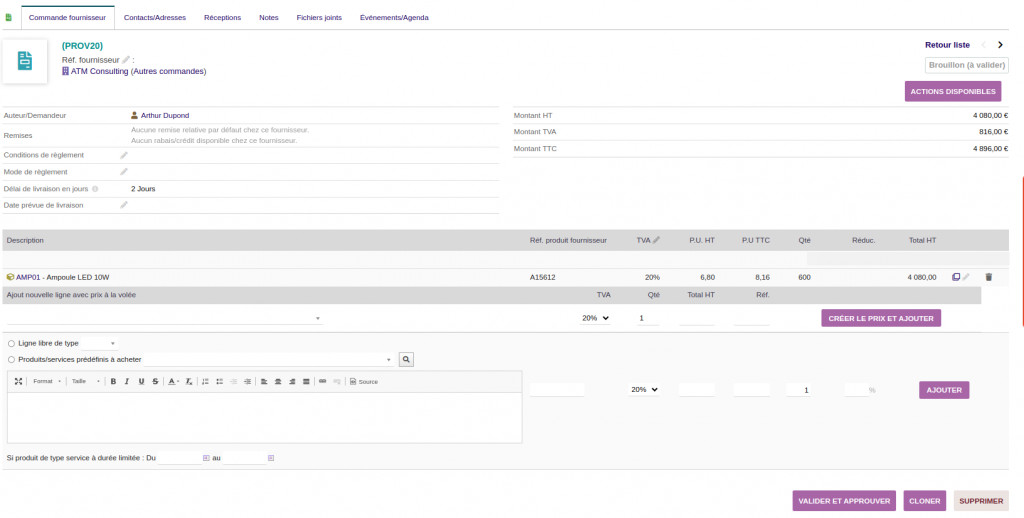Click the search magnifier beside predefined products
The image size is (1024, 518).
click(406, 359)
